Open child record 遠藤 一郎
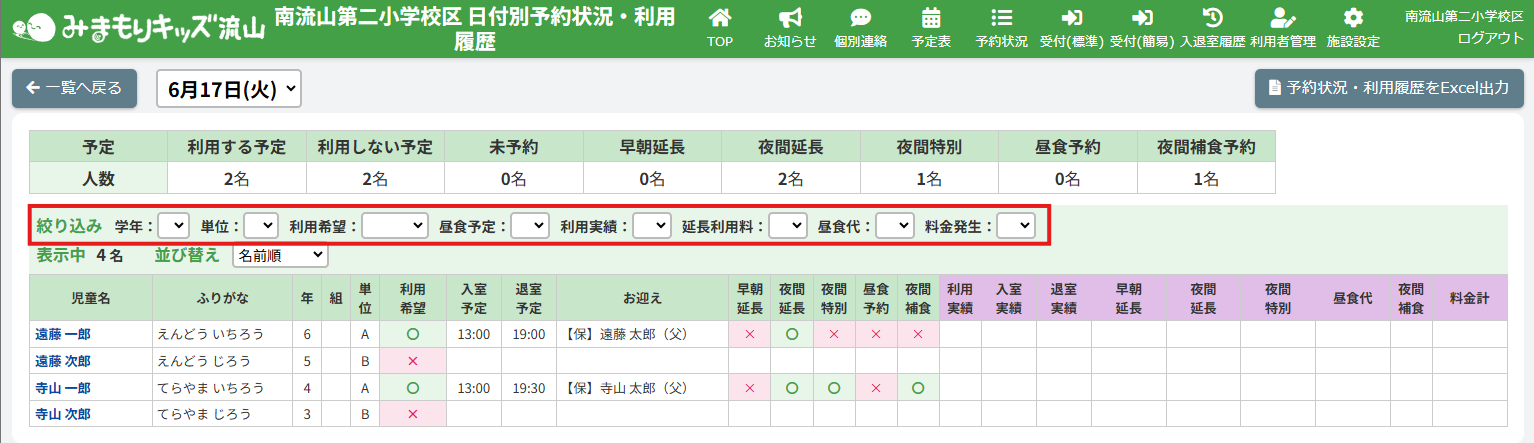The image size is (1534, 443). coord(63,334)
